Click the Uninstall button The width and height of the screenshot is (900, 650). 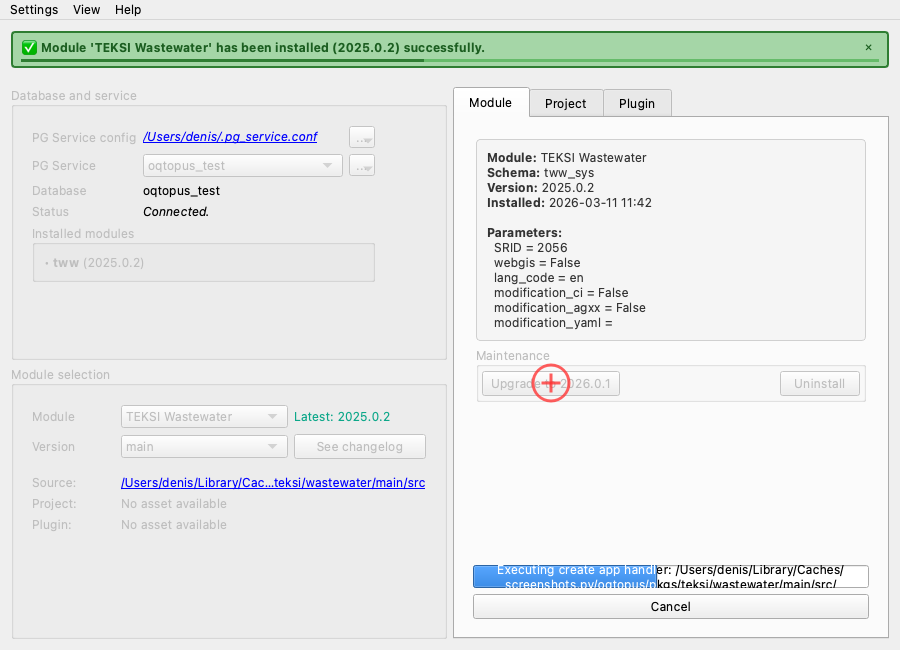[819, 384]
